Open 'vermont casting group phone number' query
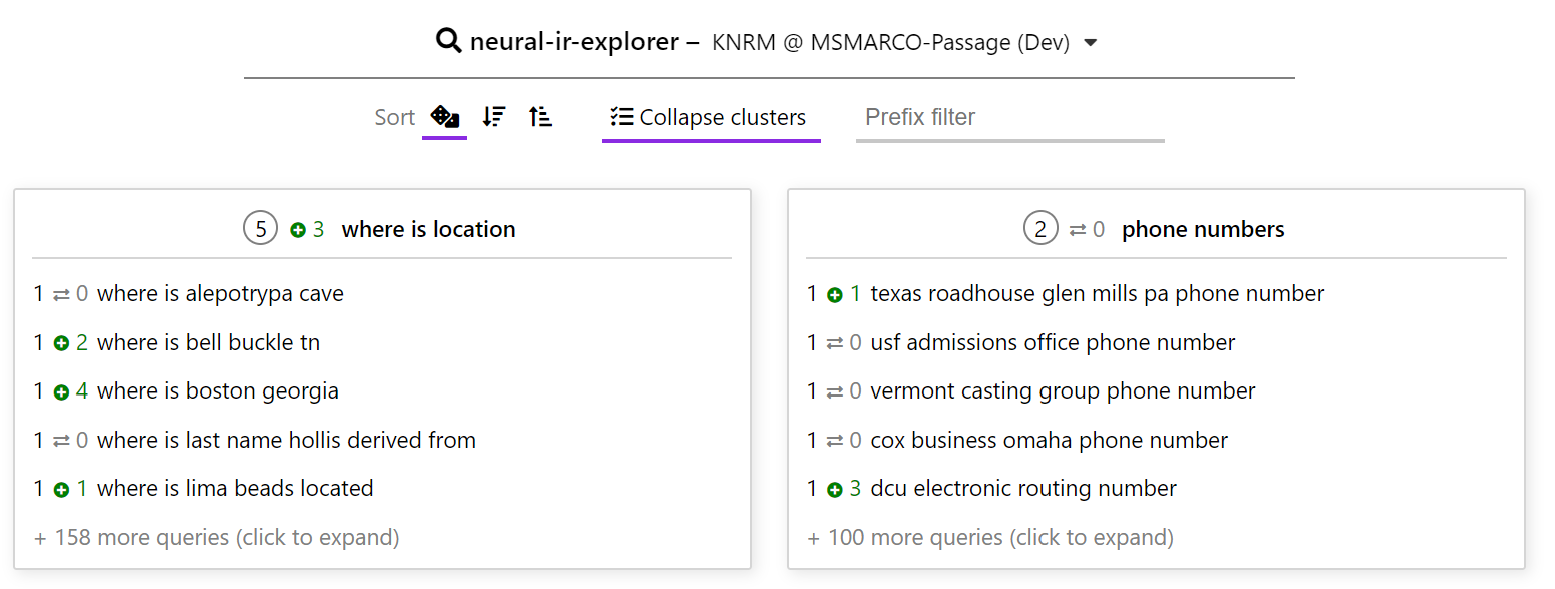The image size is (1555, 589). tap(1063, 391)
